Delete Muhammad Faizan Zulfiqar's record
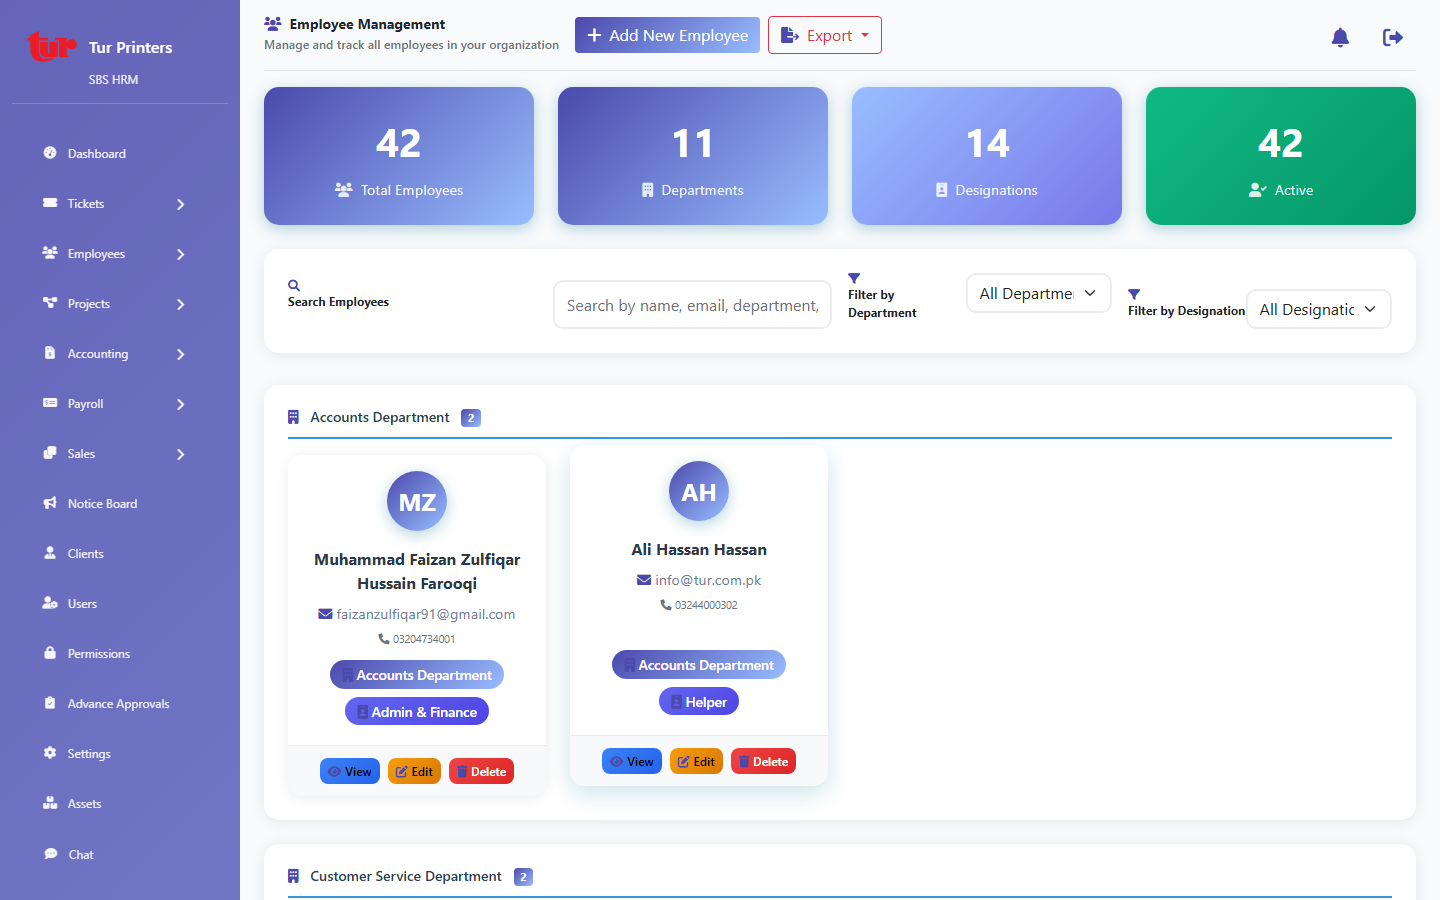This screenshot has width=1440, height=900. click(481, 772)
